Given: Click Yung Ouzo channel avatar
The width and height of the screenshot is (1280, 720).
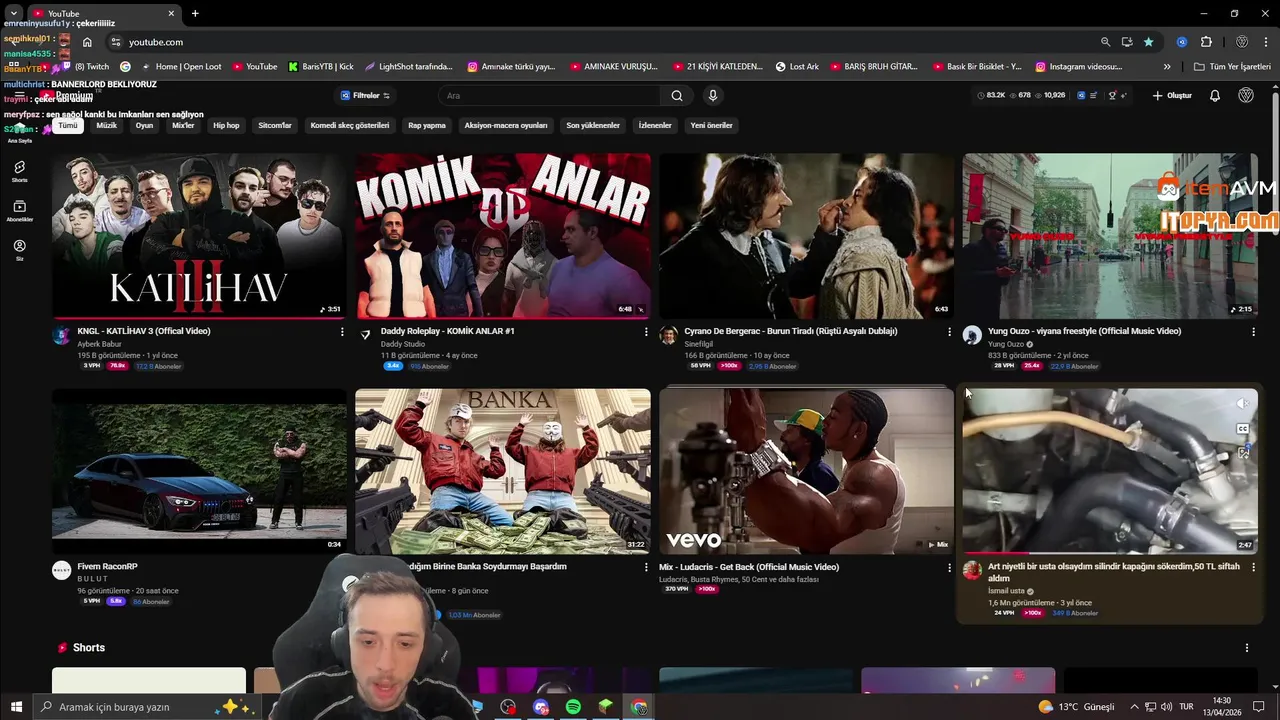Looking at the screenshot, I should (972, 335).
